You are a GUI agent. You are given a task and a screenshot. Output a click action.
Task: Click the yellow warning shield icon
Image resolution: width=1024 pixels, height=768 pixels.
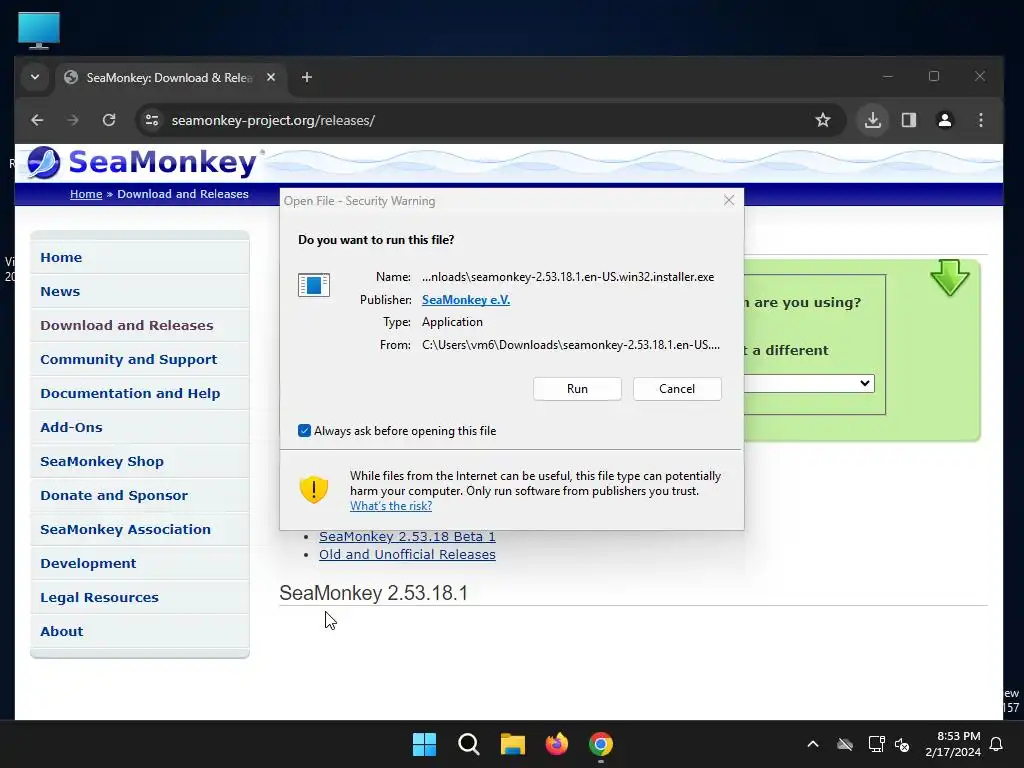(x=313, y=488)
